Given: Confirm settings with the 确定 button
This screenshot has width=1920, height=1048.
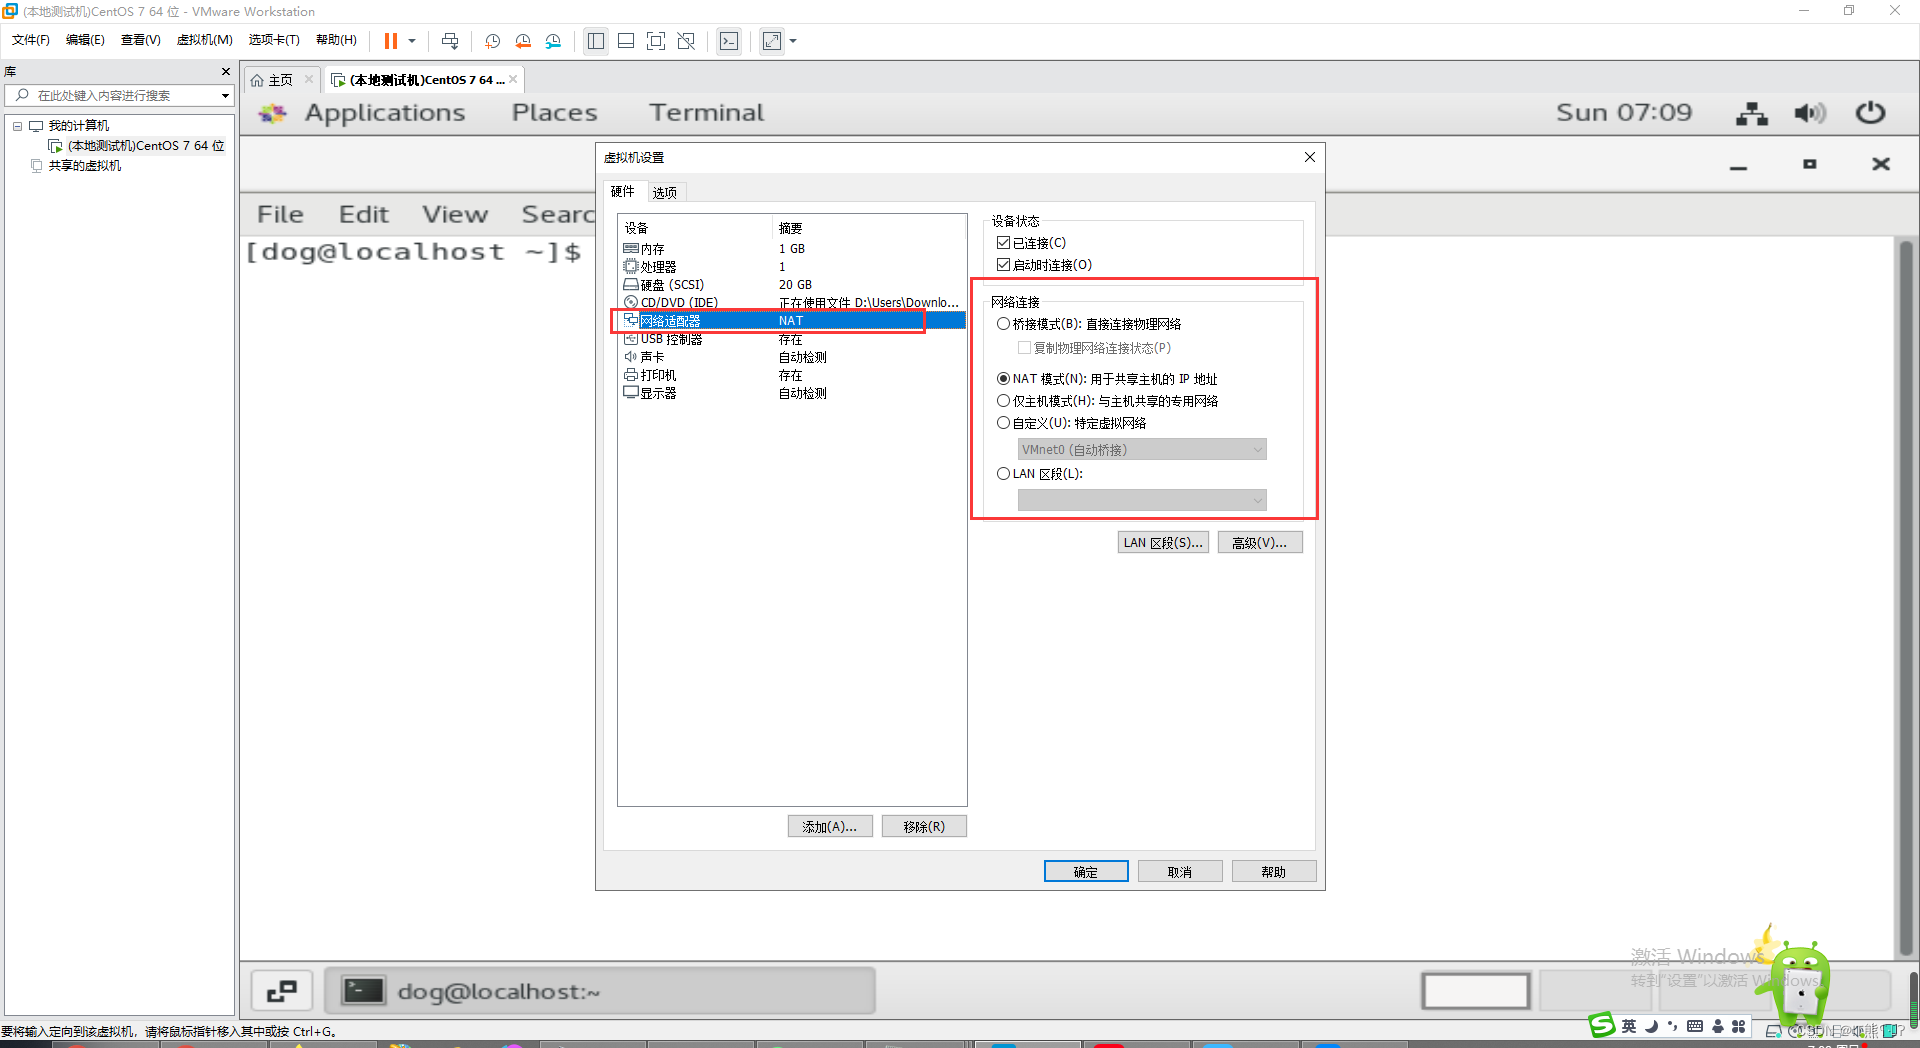Looking at the screenshot, I should tap(1086, 872).
